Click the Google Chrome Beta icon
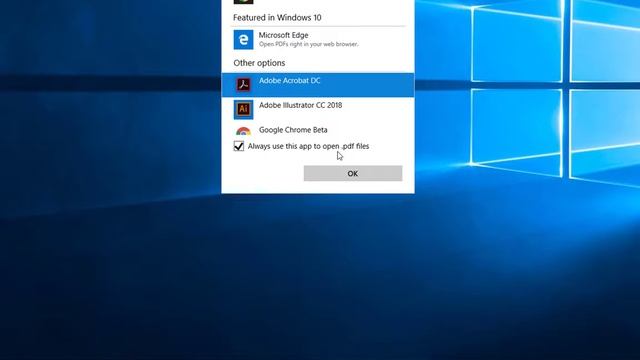The image size is (640, 360). tap(243, 131)
